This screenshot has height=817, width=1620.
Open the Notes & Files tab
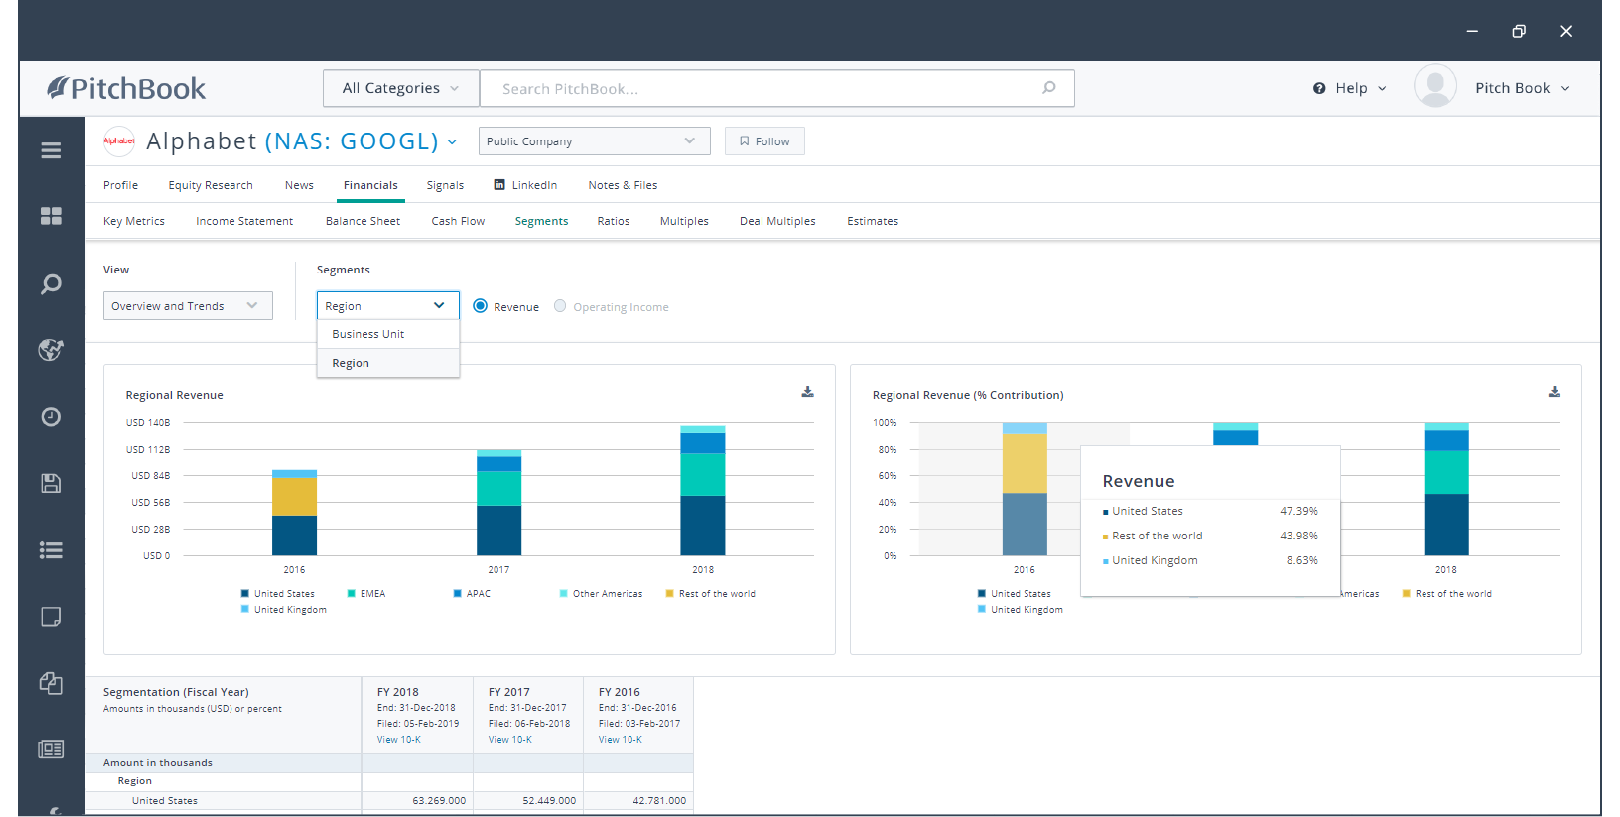622,185
